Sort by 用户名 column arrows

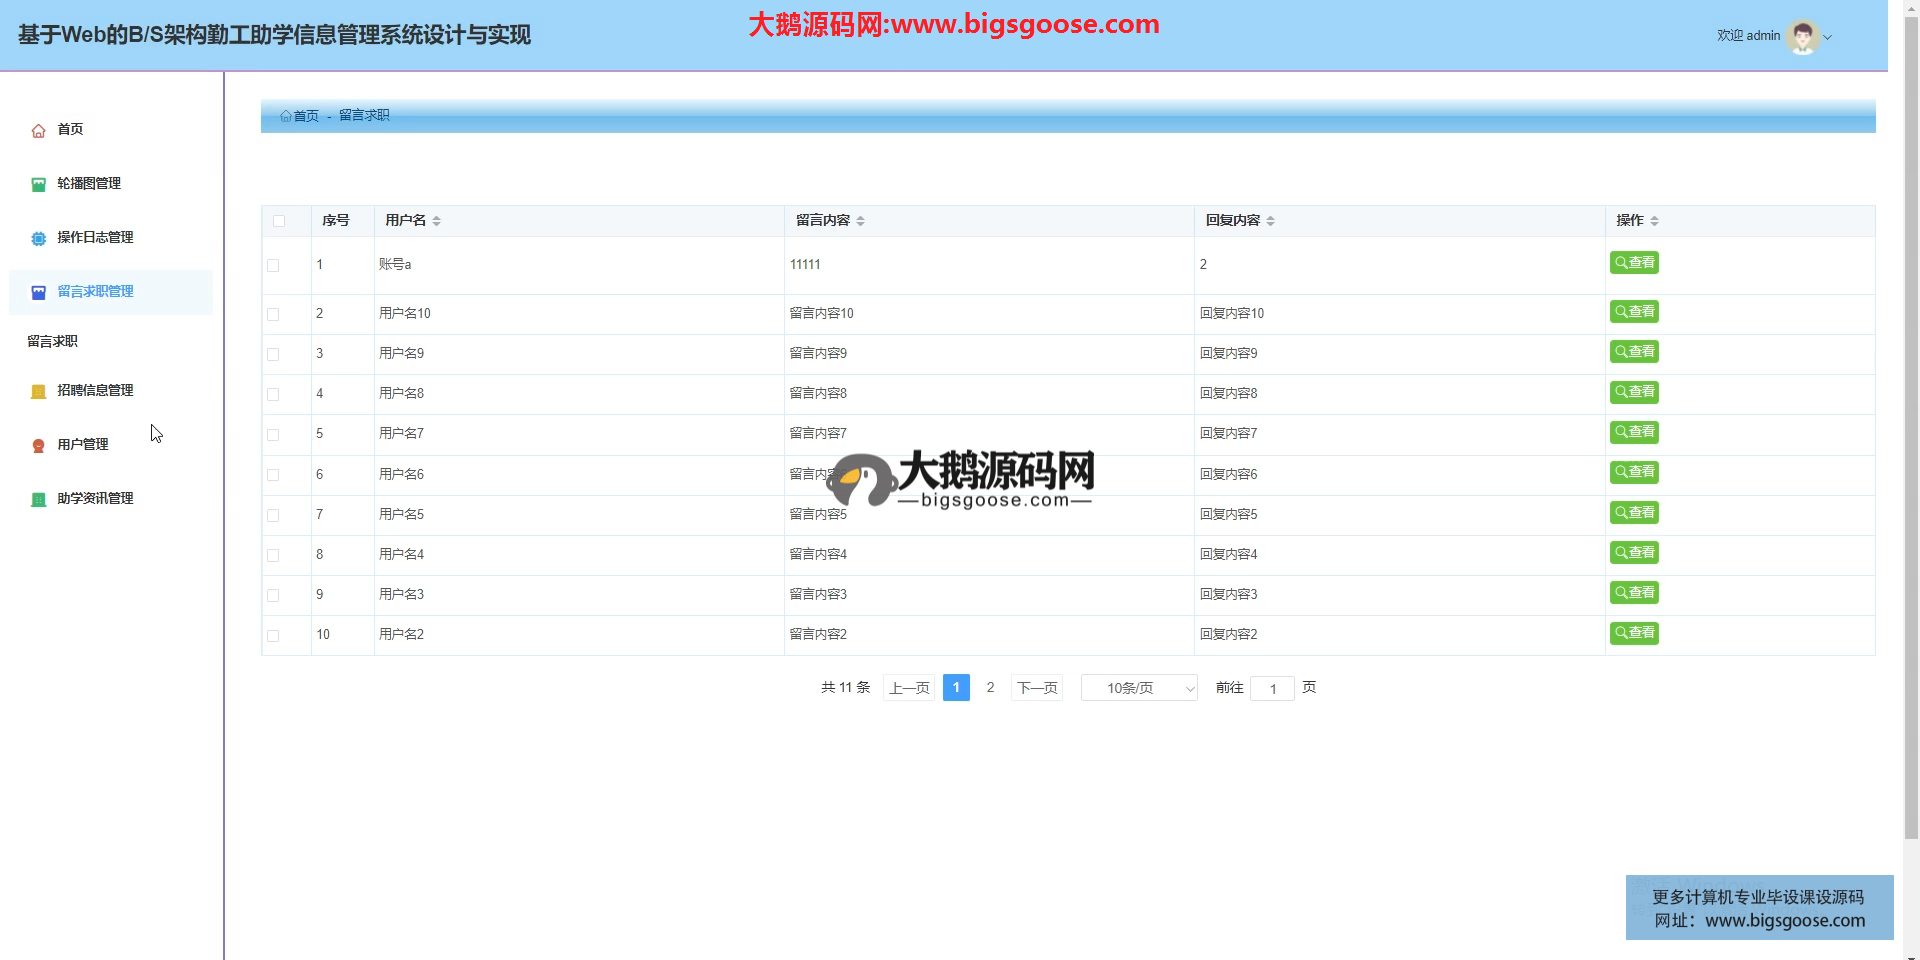pyautogui.click(x=437, y=221)
